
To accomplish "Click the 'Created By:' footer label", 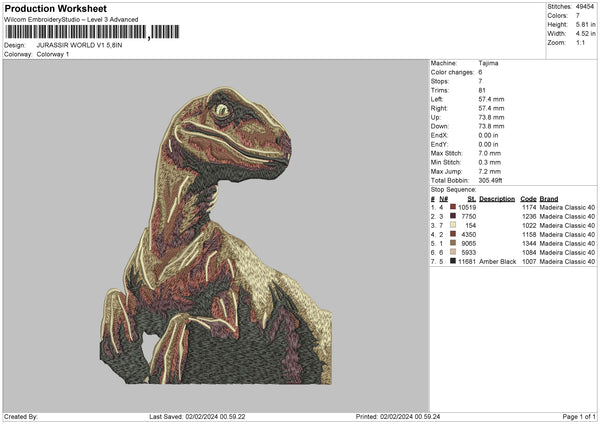I will pos(21,416).
